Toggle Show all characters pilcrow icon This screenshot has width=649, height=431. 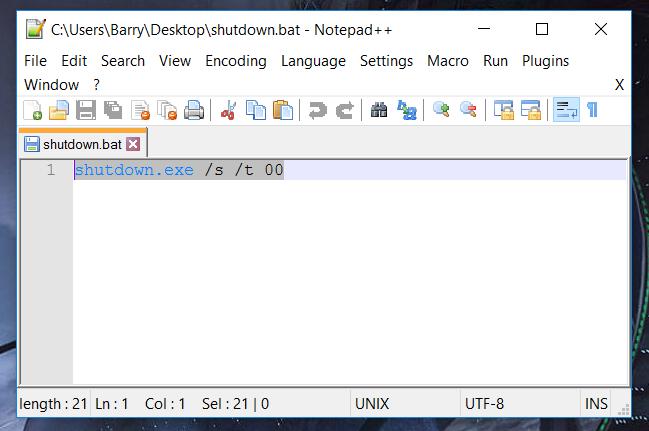592,110
